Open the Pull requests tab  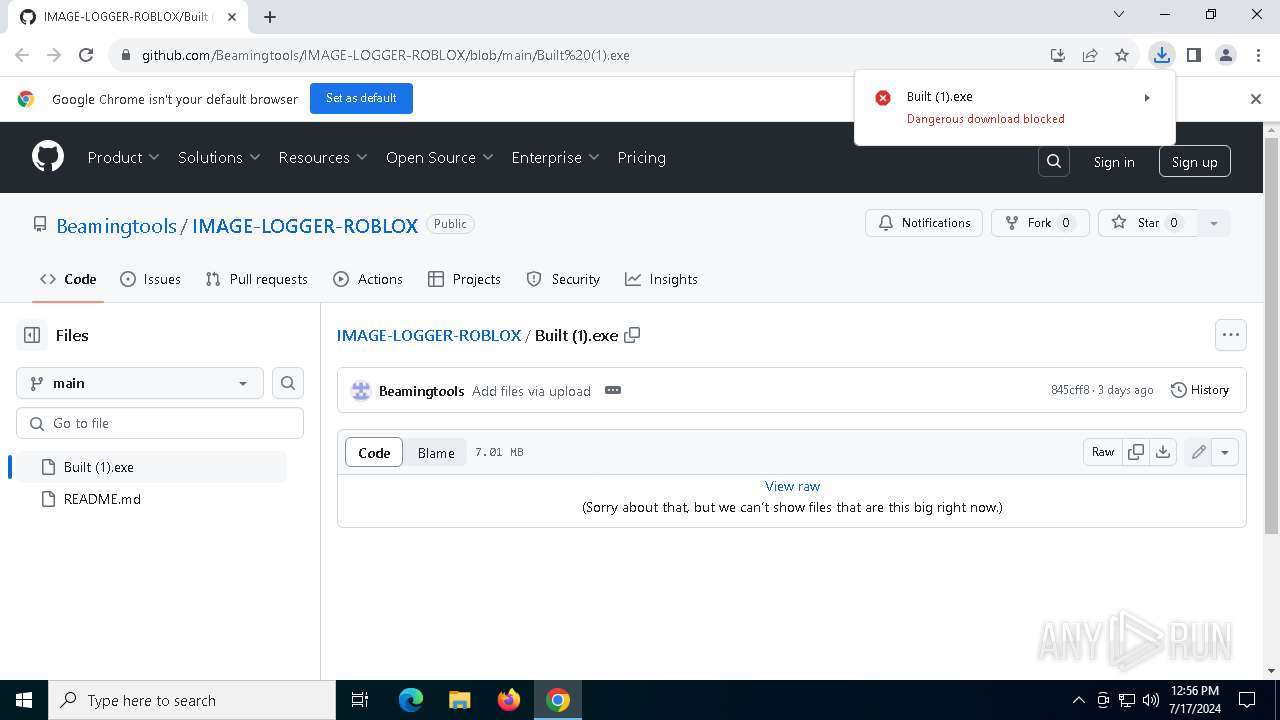(256, 279)
